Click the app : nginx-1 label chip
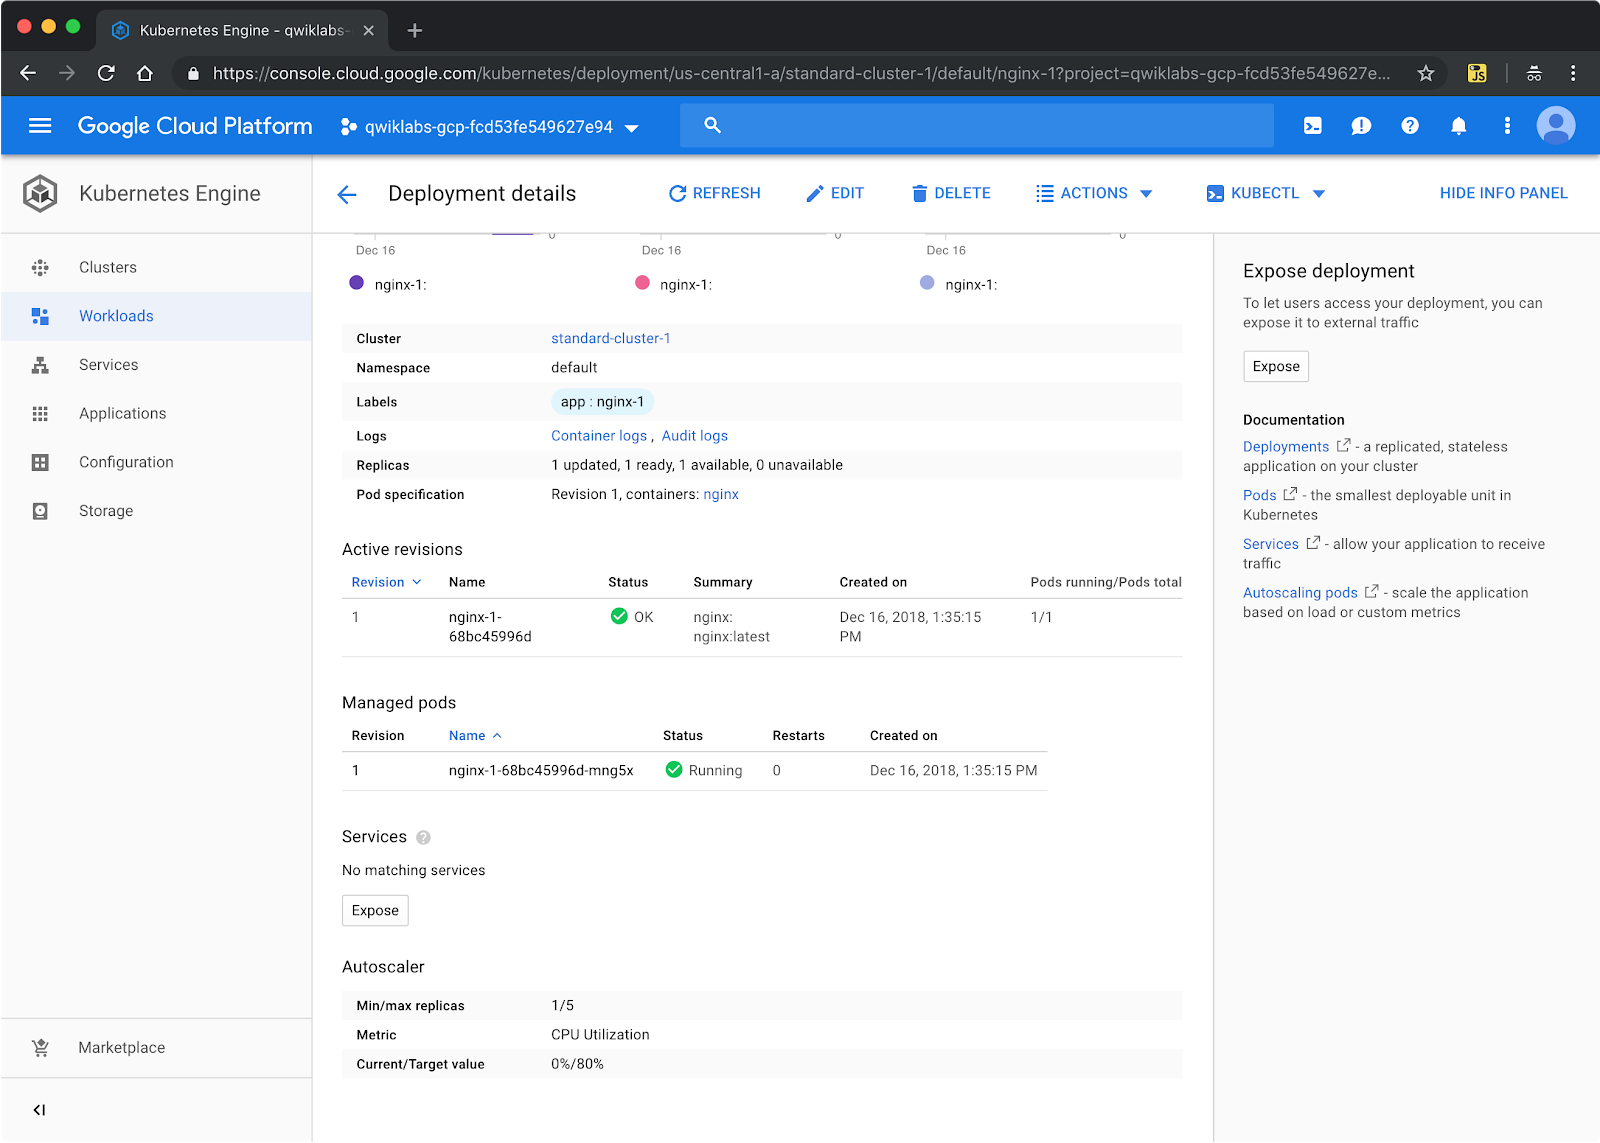This screenshot has width=1600, height=1143. tap(602, 402)
